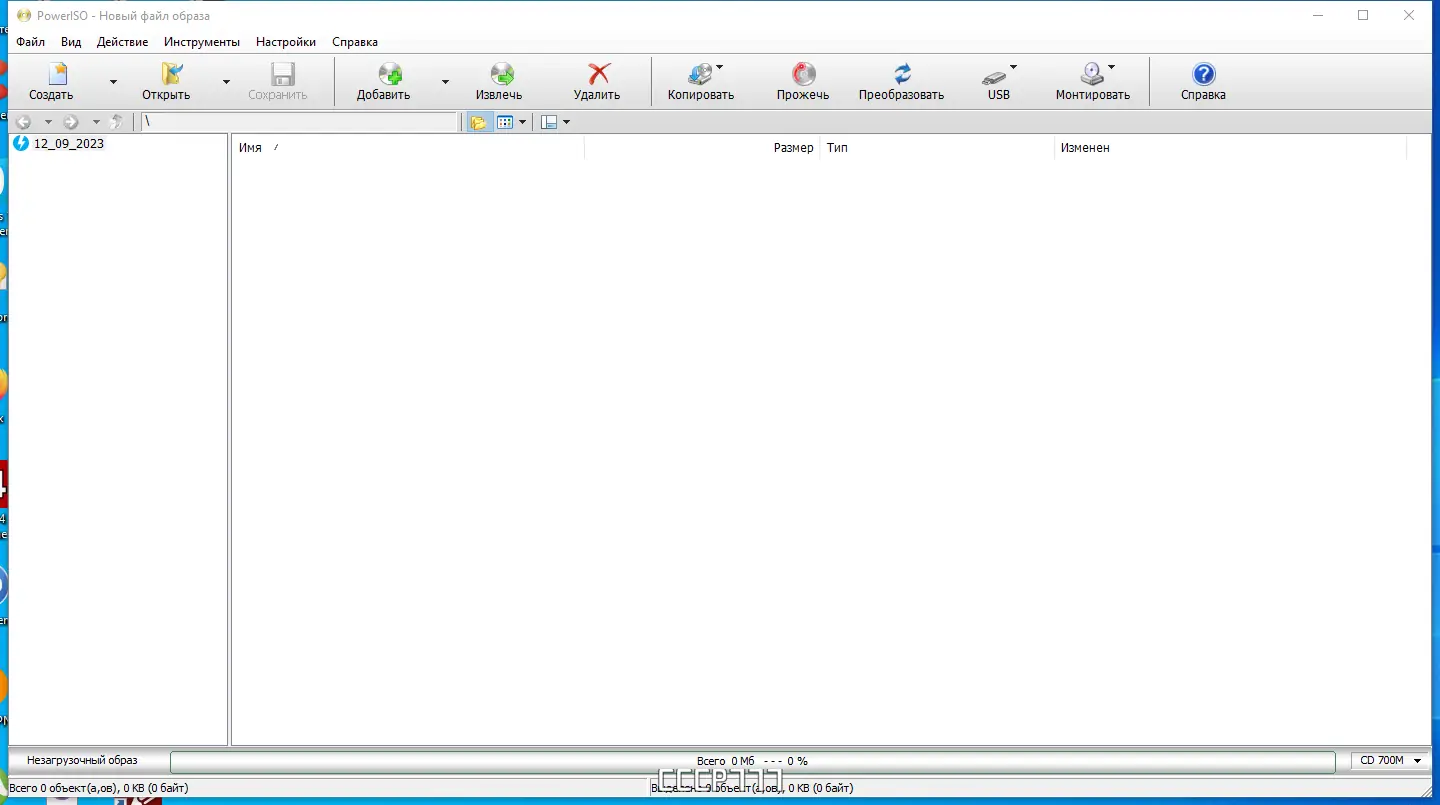Click the up-one-level icon
The height and width of the screenshot is (805, 1440).
(x=117, y=122)
